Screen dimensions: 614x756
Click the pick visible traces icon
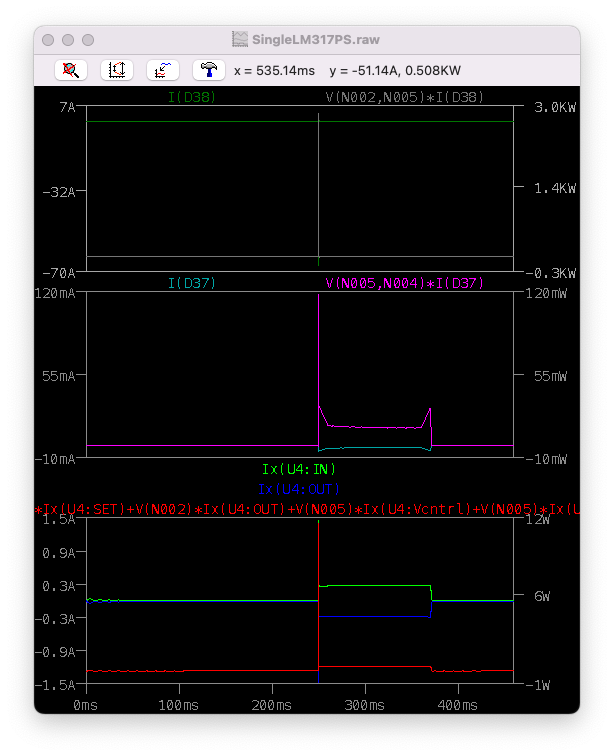coord(163,70)
